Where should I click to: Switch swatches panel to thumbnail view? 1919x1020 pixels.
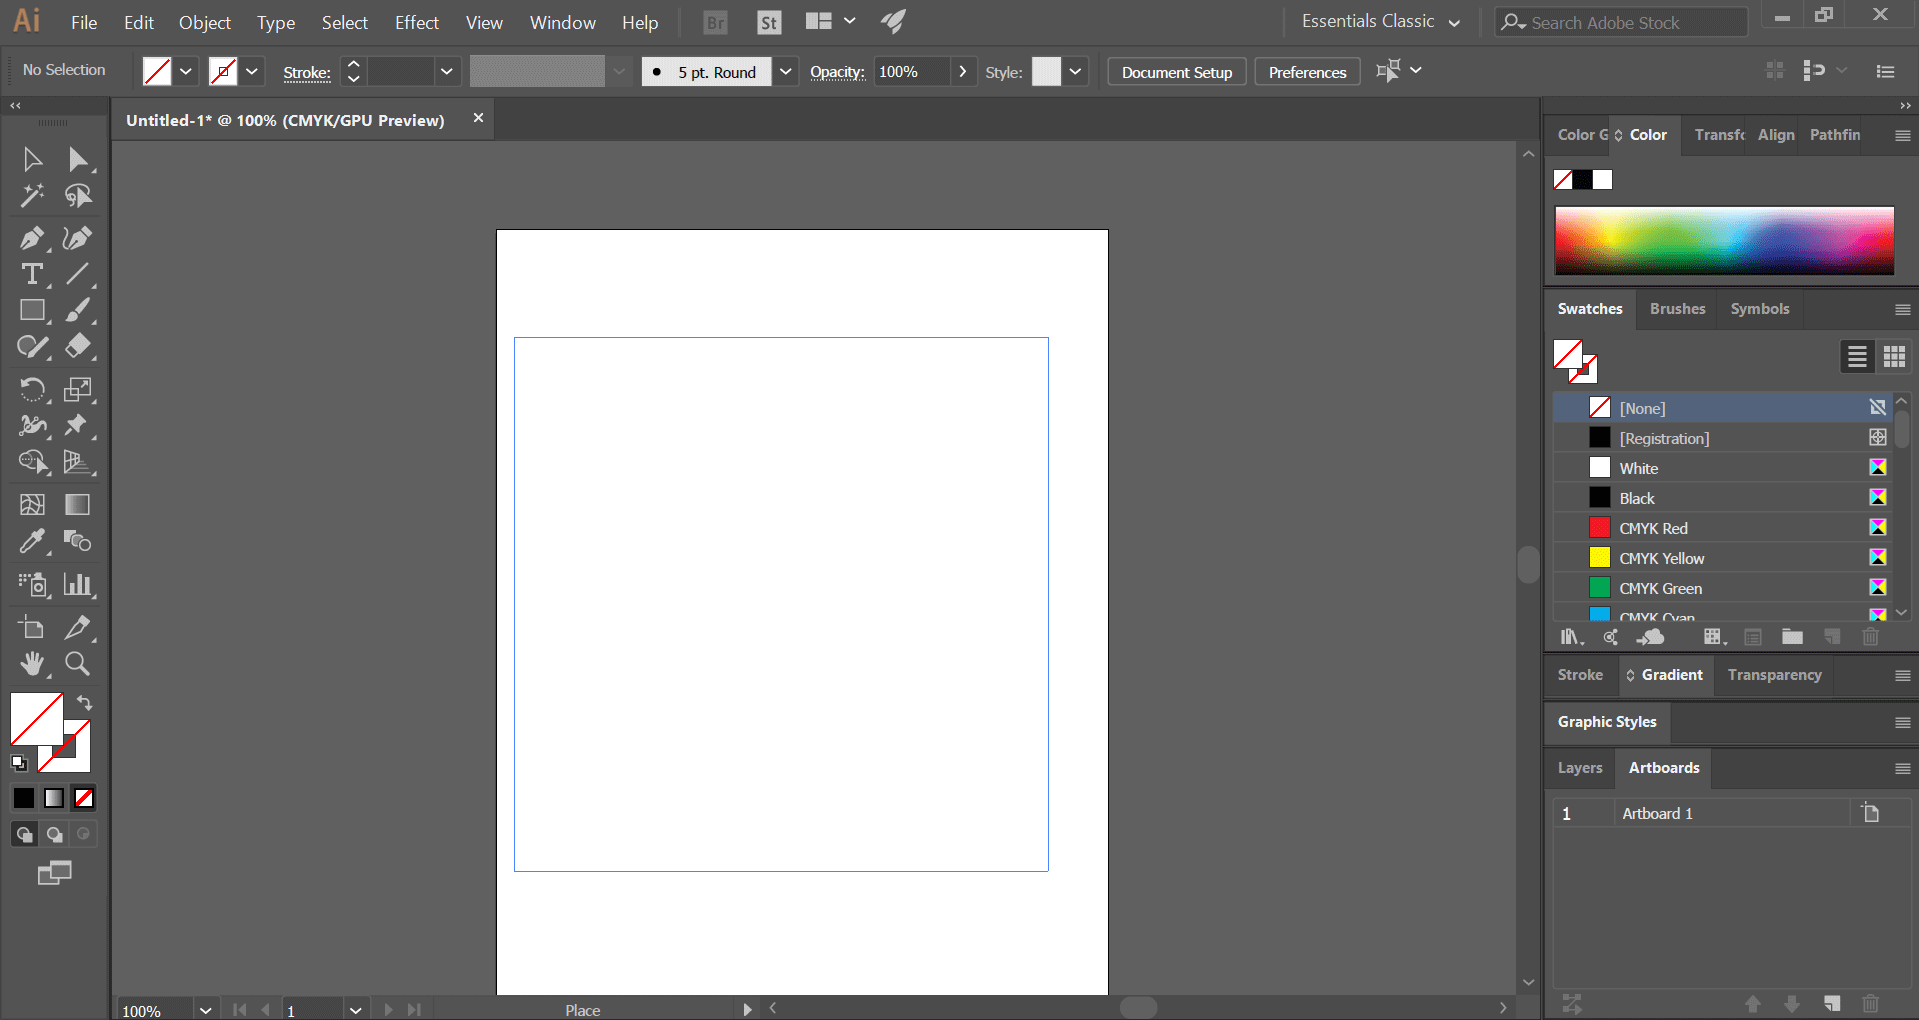pos(1894,357)
